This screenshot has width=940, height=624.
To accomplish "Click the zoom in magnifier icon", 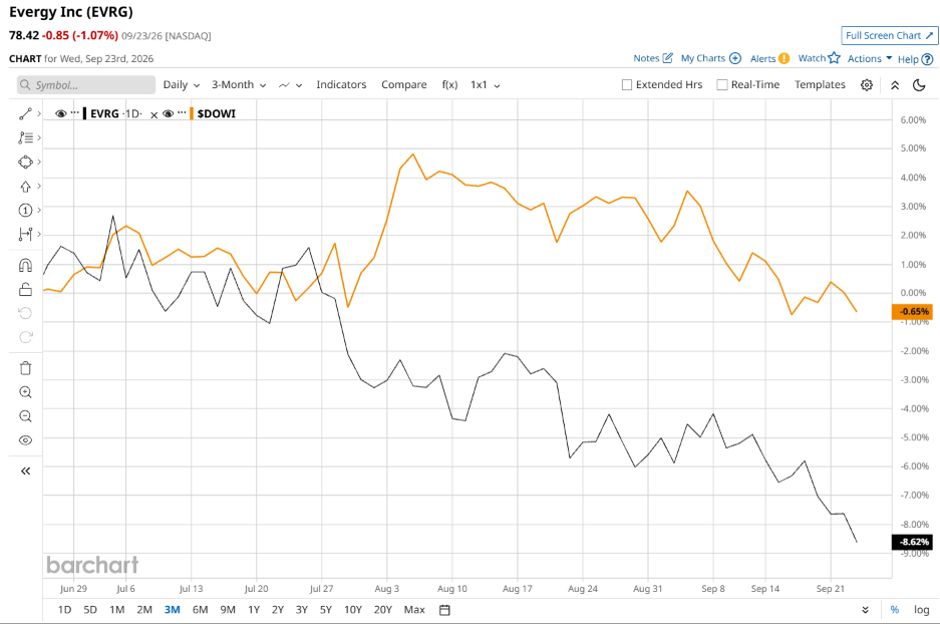I will pyautogui.click(x=25, y=392).
